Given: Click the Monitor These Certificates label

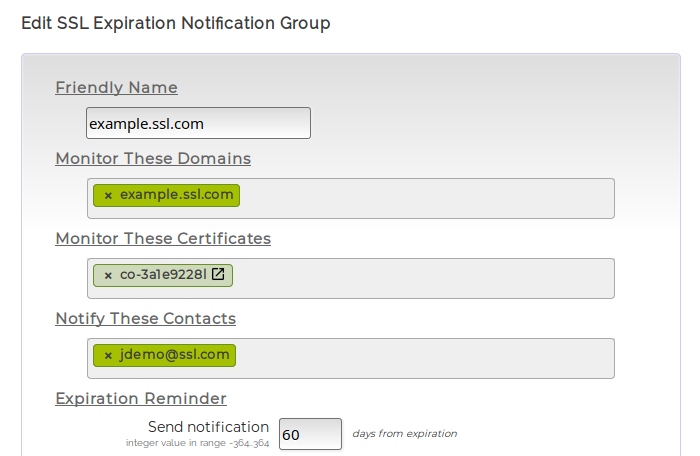Looking at the screenshot, I should click(163, 238).
